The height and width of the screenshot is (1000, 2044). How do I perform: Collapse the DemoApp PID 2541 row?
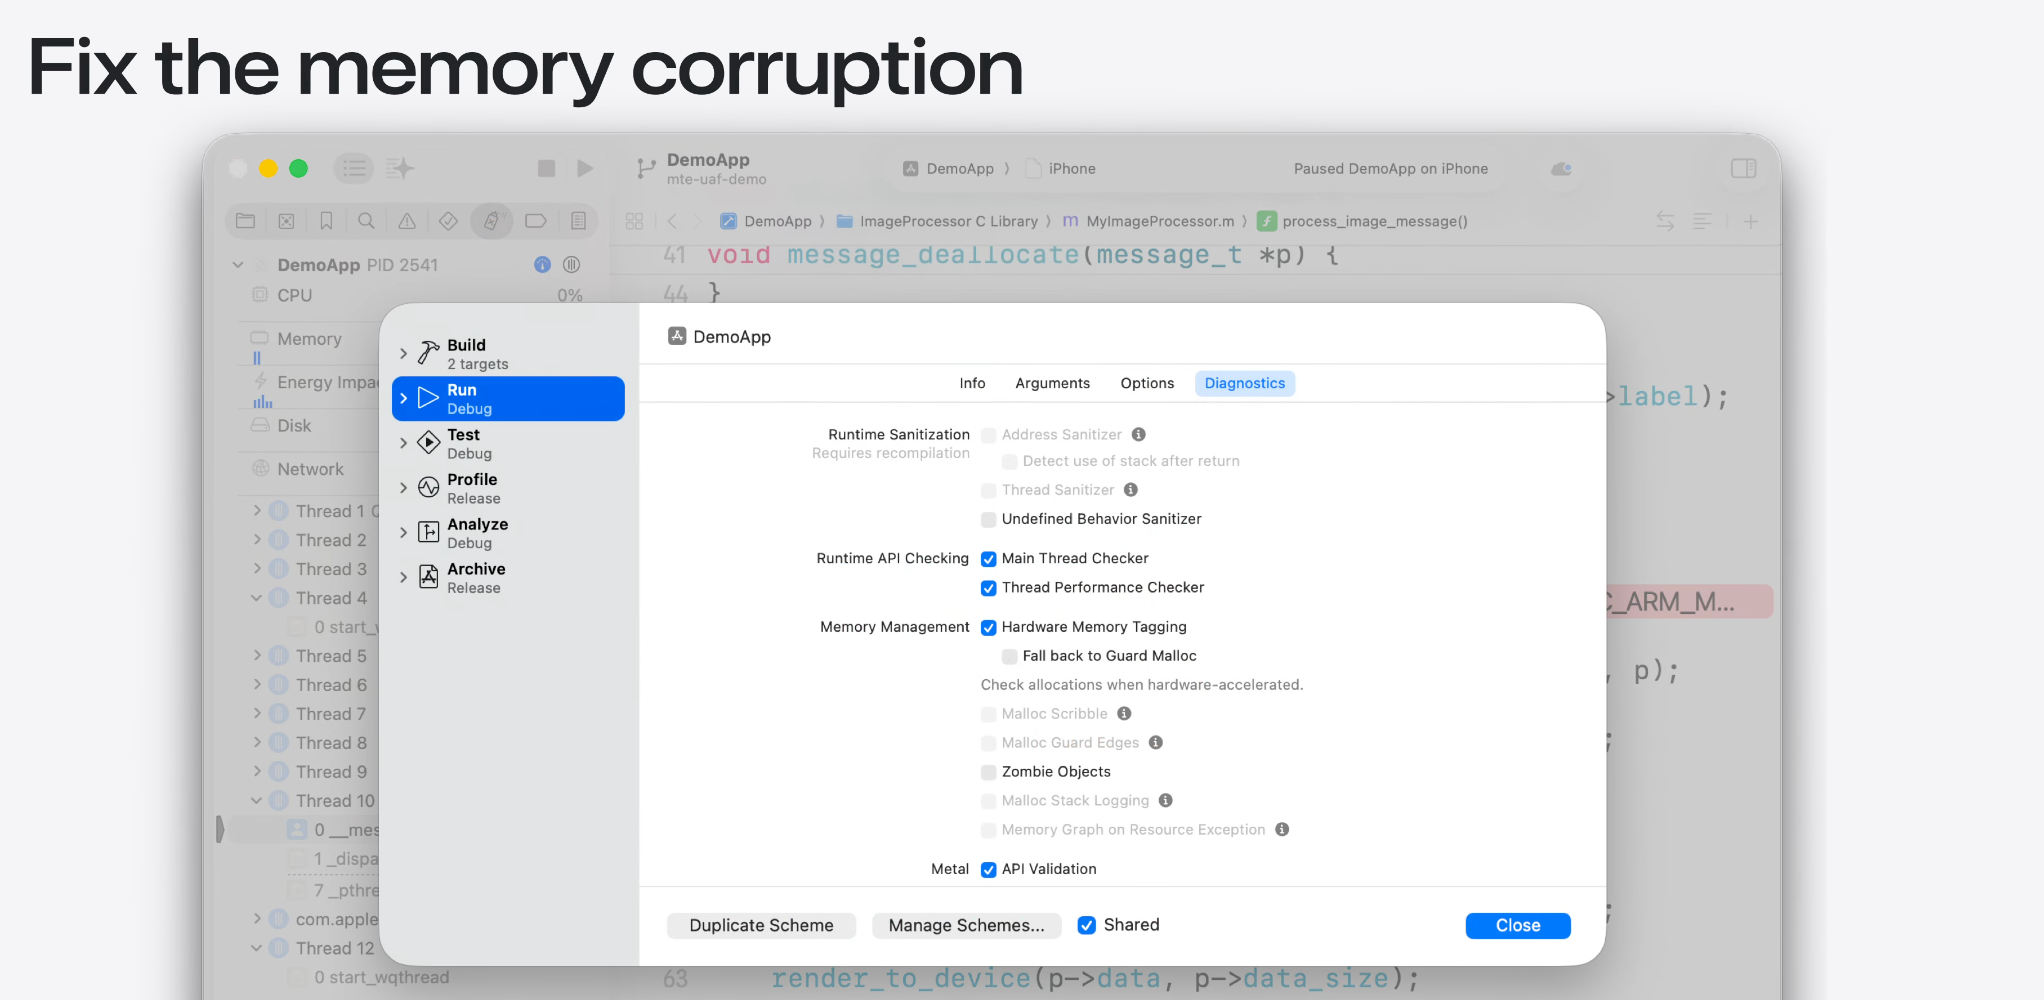click(x=238, y=265)
